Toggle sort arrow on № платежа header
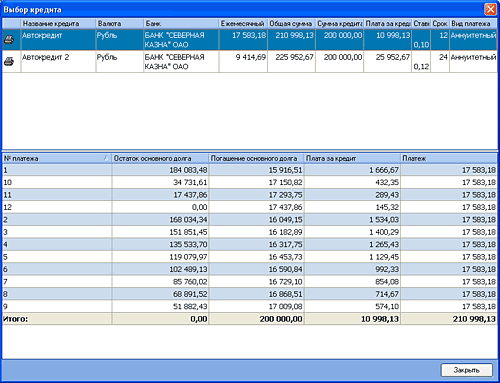This screenshot has height=383, width=500. (x=106, y=158)
